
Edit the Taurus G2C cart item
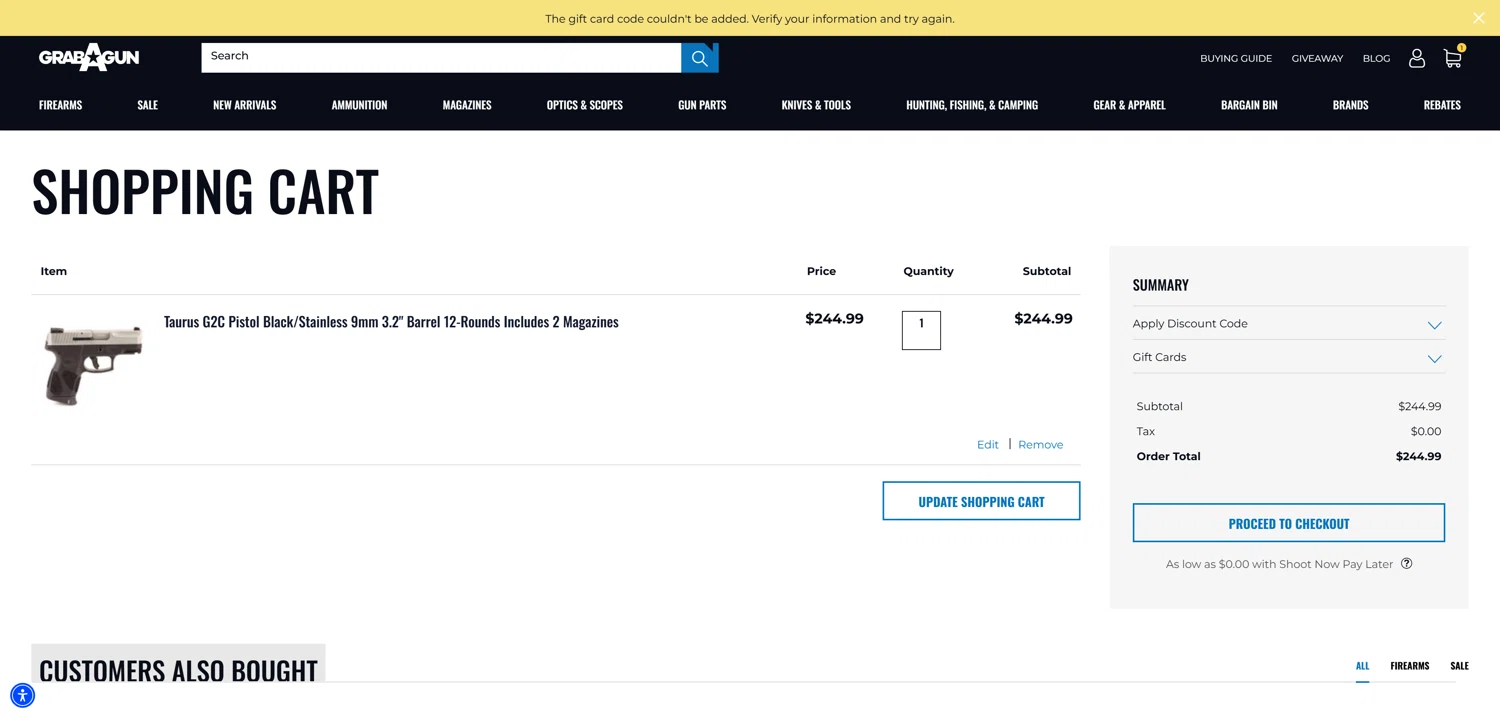coord(987,444)
